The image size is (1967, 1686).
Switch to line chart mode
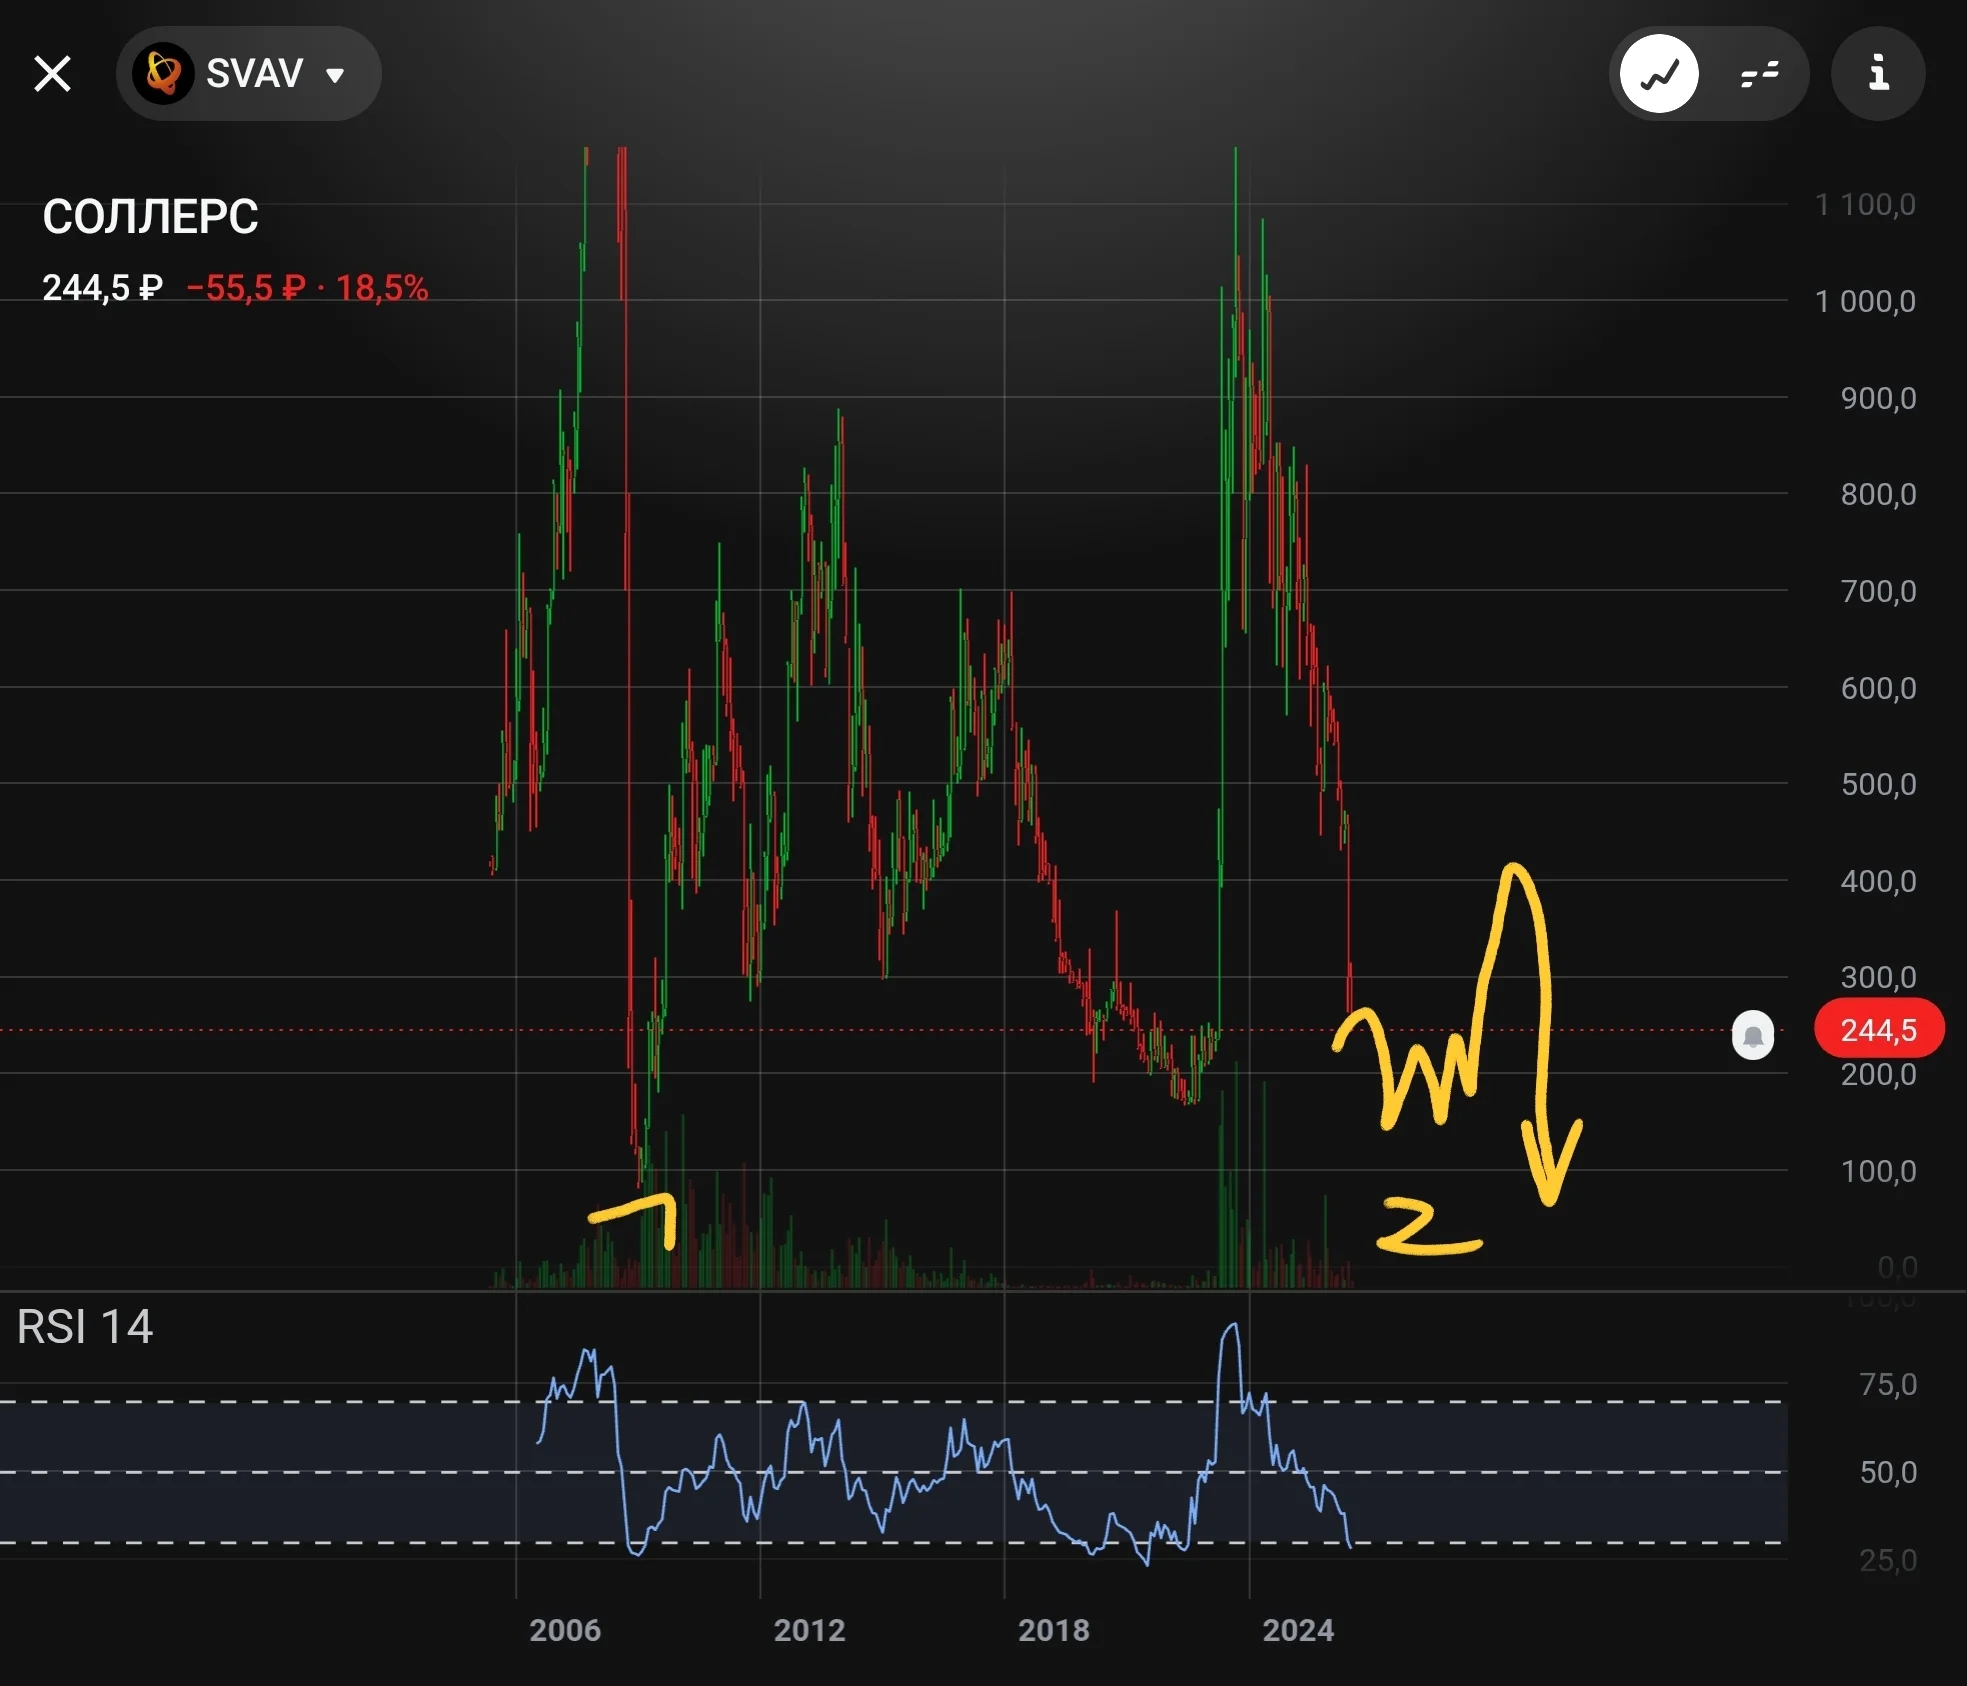(1659, 74)
